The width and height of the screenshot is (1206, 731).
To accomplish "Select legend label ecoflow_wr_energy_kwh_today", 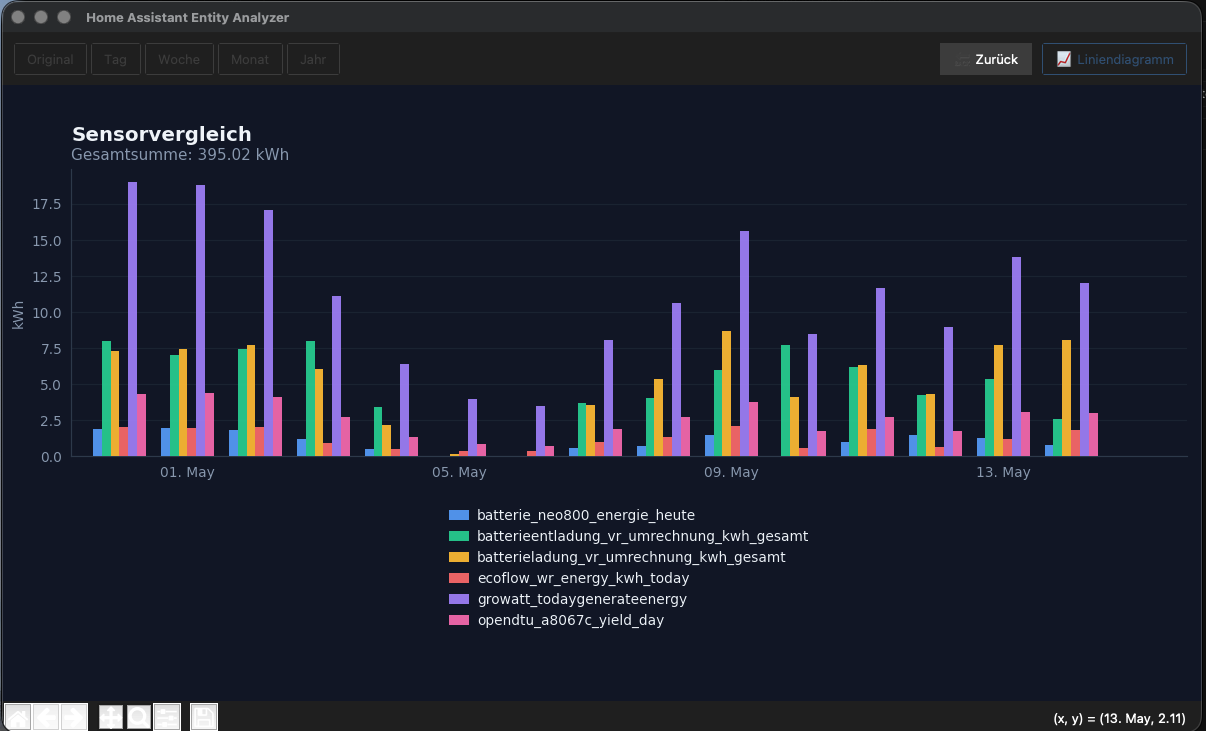I will 583,578.
